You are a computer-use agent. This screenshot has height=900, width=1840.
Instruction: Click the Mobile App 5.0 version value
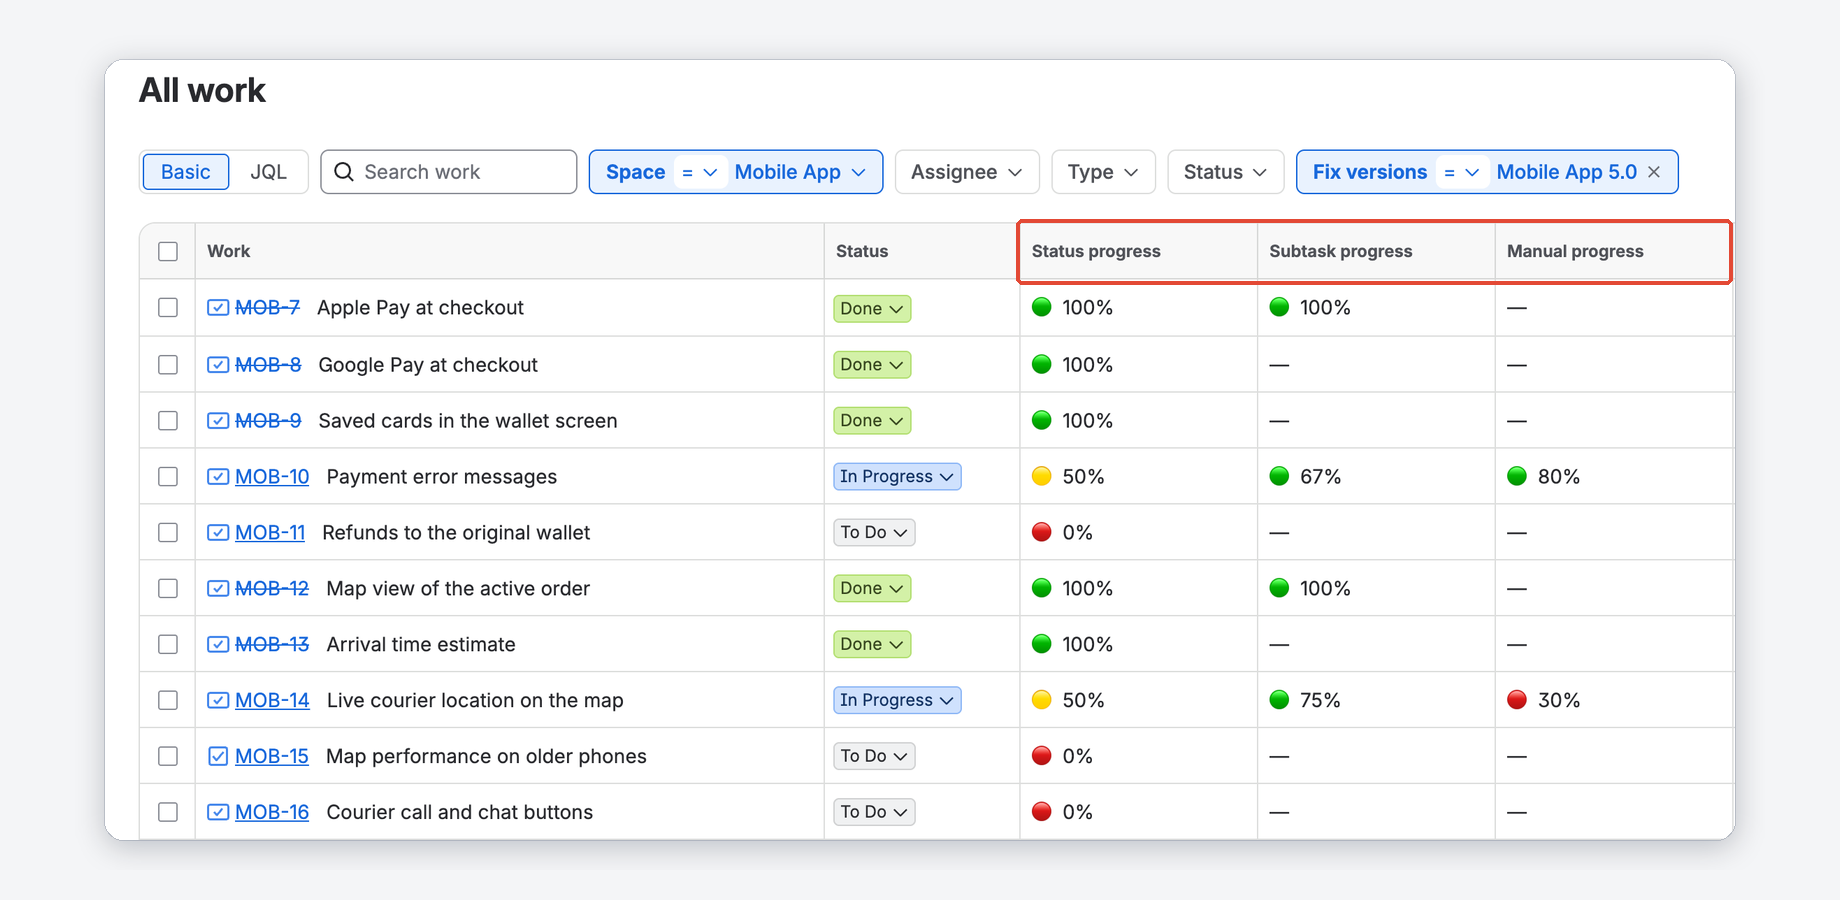(1566, 172)
